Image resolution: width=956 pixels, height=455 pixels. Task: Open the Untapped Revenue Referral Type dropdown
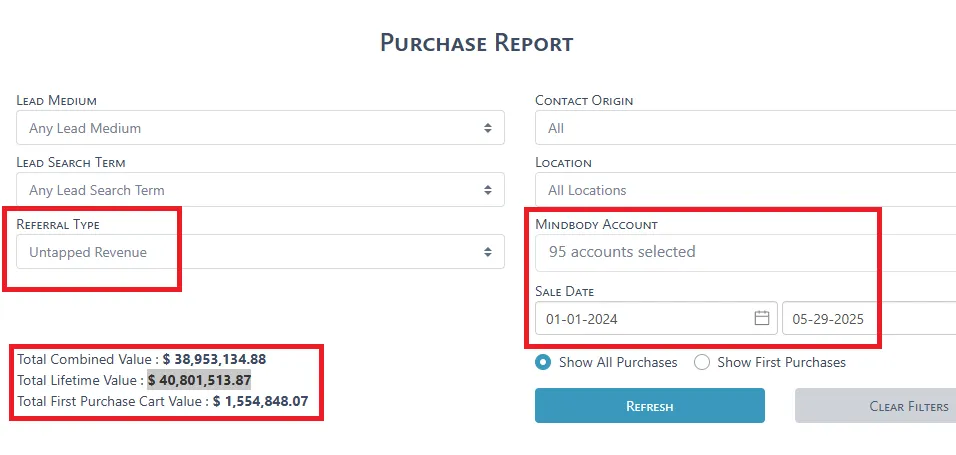[x=260, y=251]
